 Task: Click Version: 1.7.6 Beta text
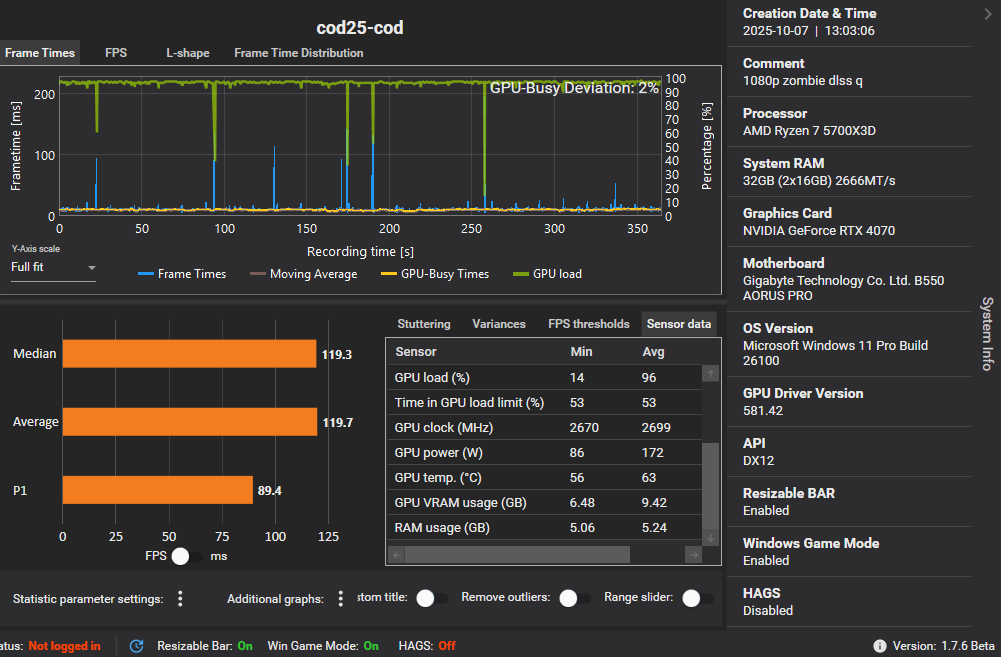(x=944, y=646)
